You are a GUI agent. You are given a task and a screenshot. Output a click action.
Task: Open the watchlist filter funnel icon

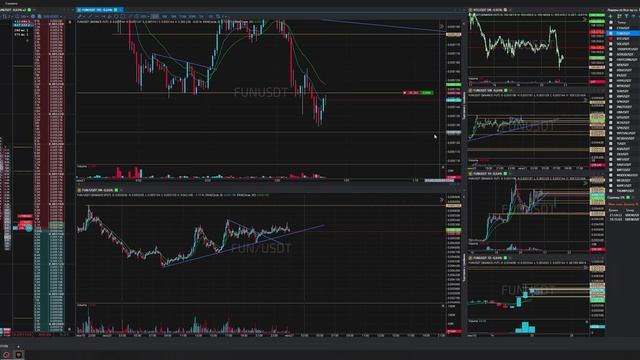(627, 16)
